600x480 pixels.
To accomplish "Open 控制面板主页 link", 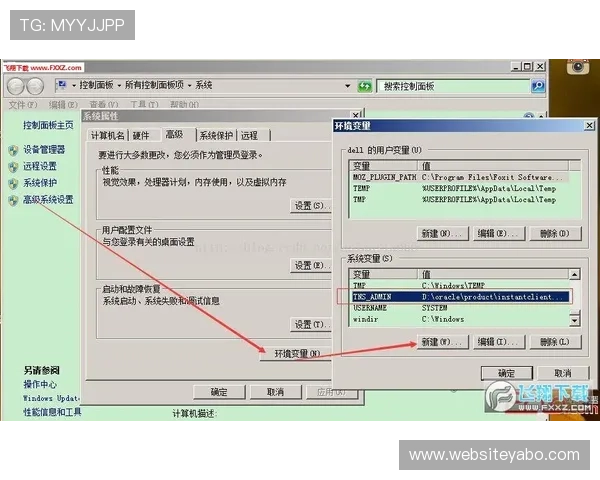I will point(48,125).
